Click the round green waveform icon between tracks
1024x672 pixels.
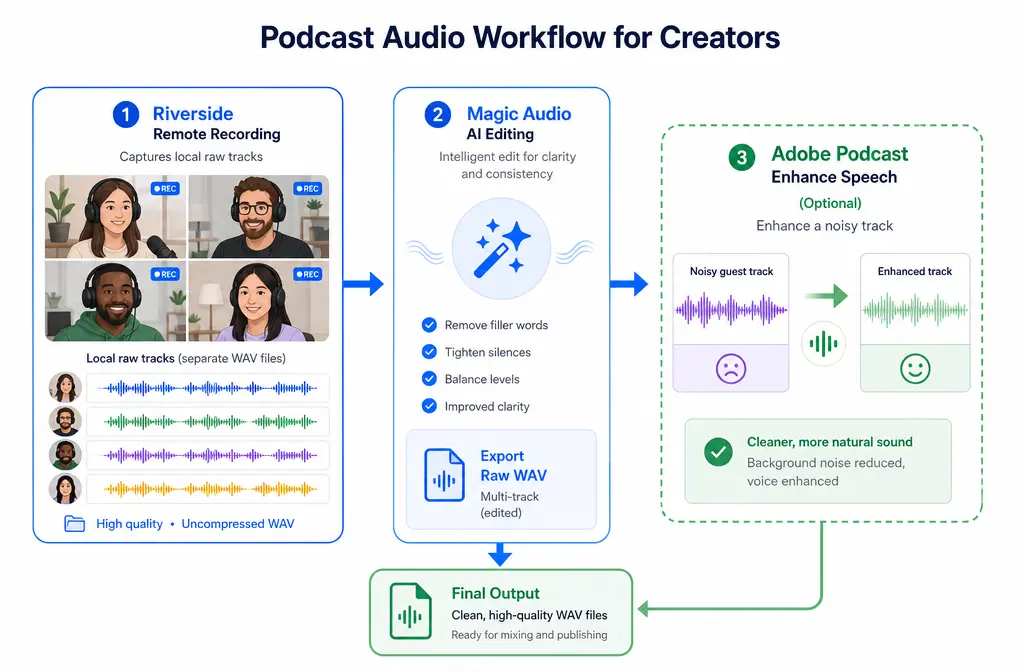point(824,344)
